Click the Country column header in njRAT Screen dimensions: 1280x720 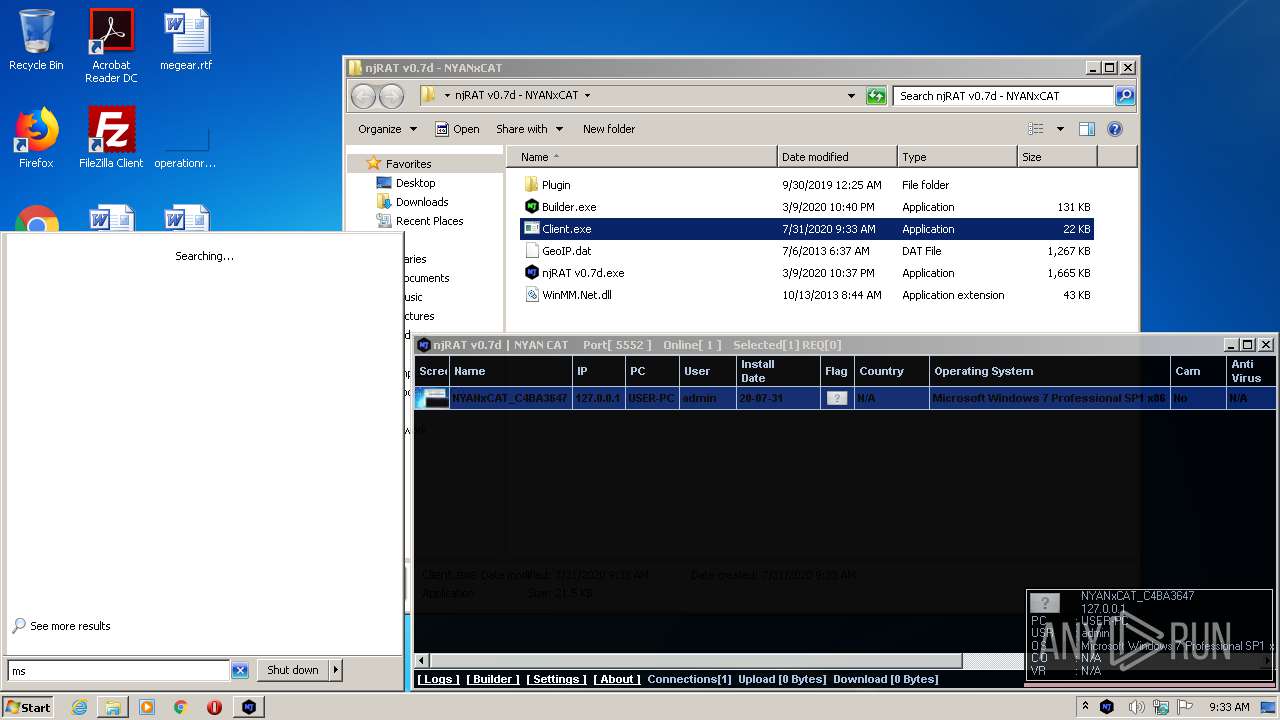(x=892, y=371)
